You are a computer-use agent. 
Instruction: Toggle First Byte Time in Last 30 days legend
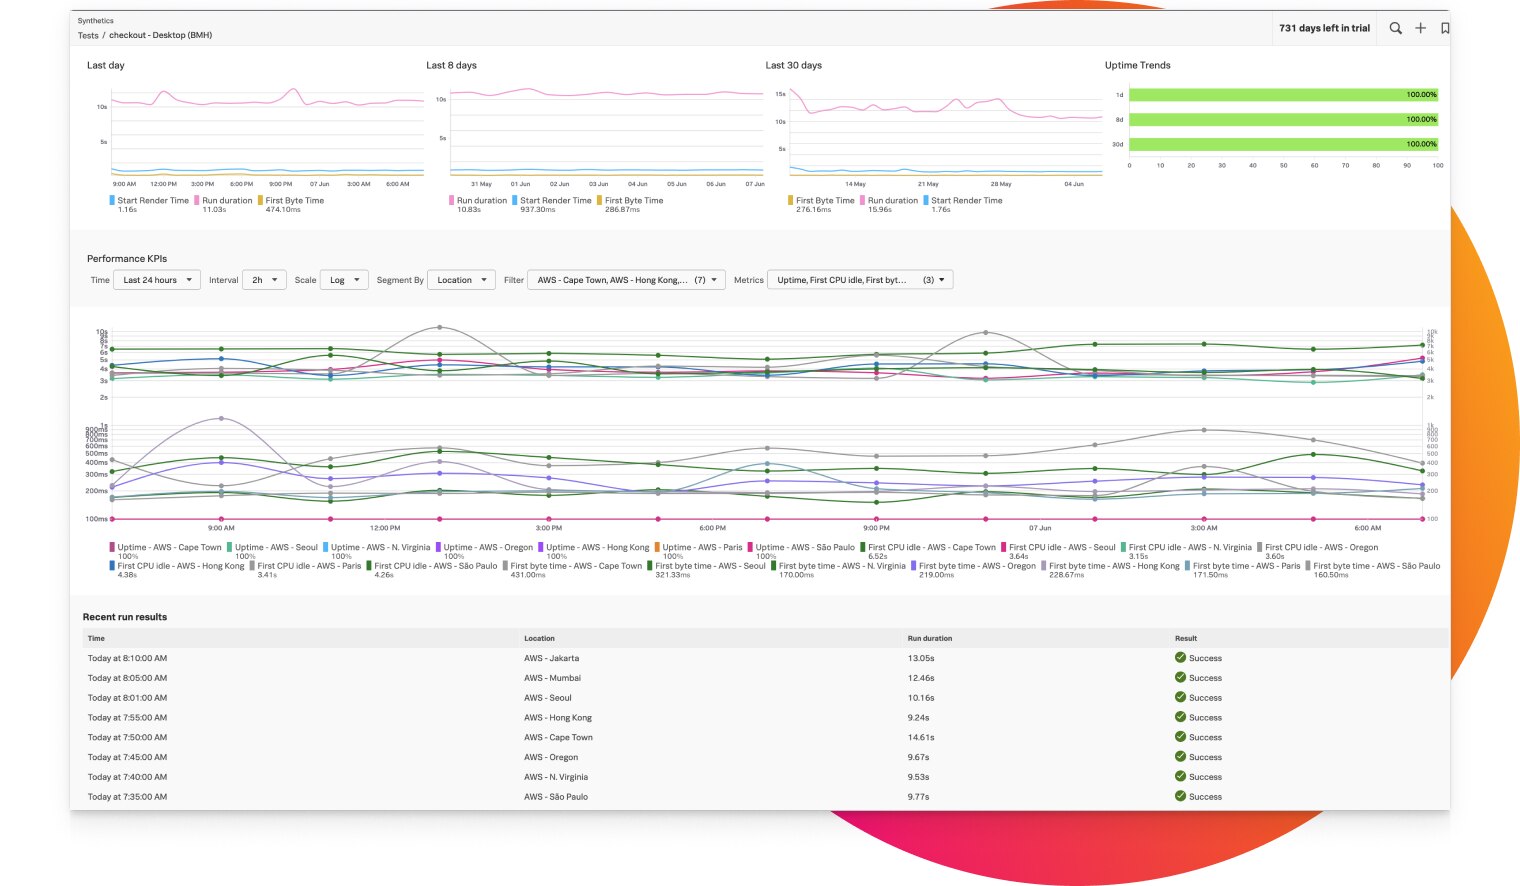point(824,200)
